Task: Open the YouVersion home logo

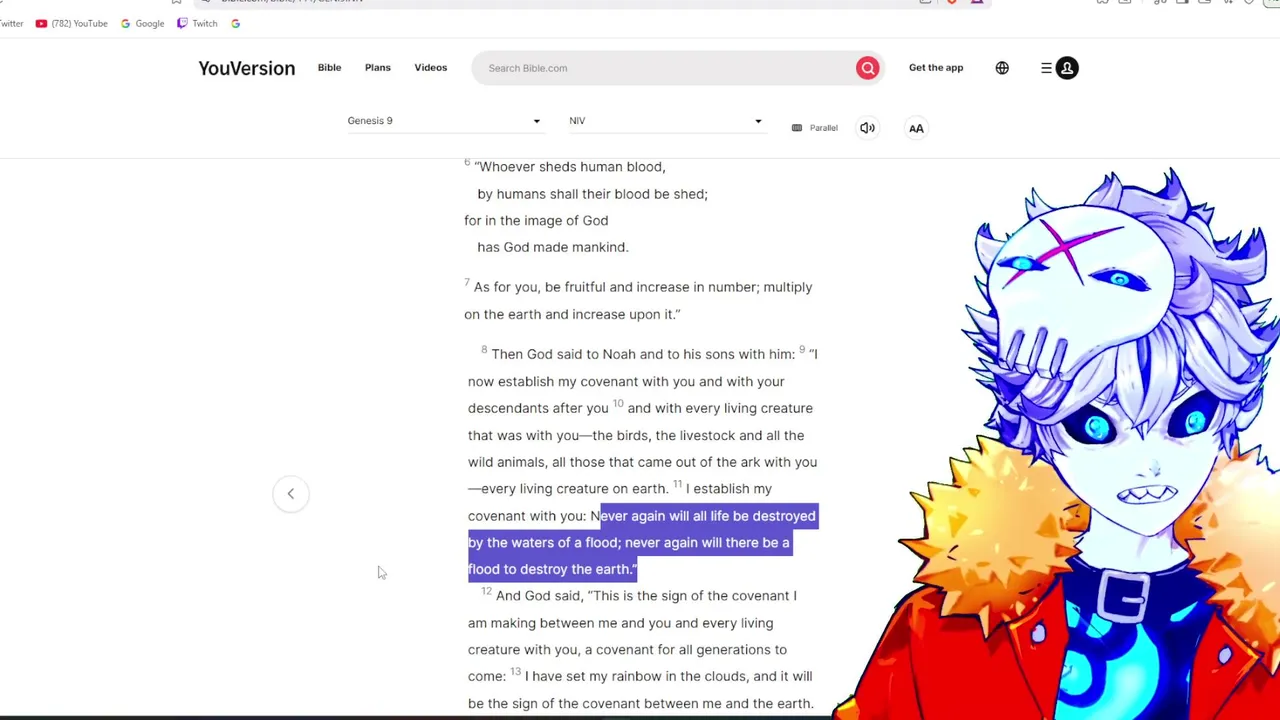Action: coord(246,68)
